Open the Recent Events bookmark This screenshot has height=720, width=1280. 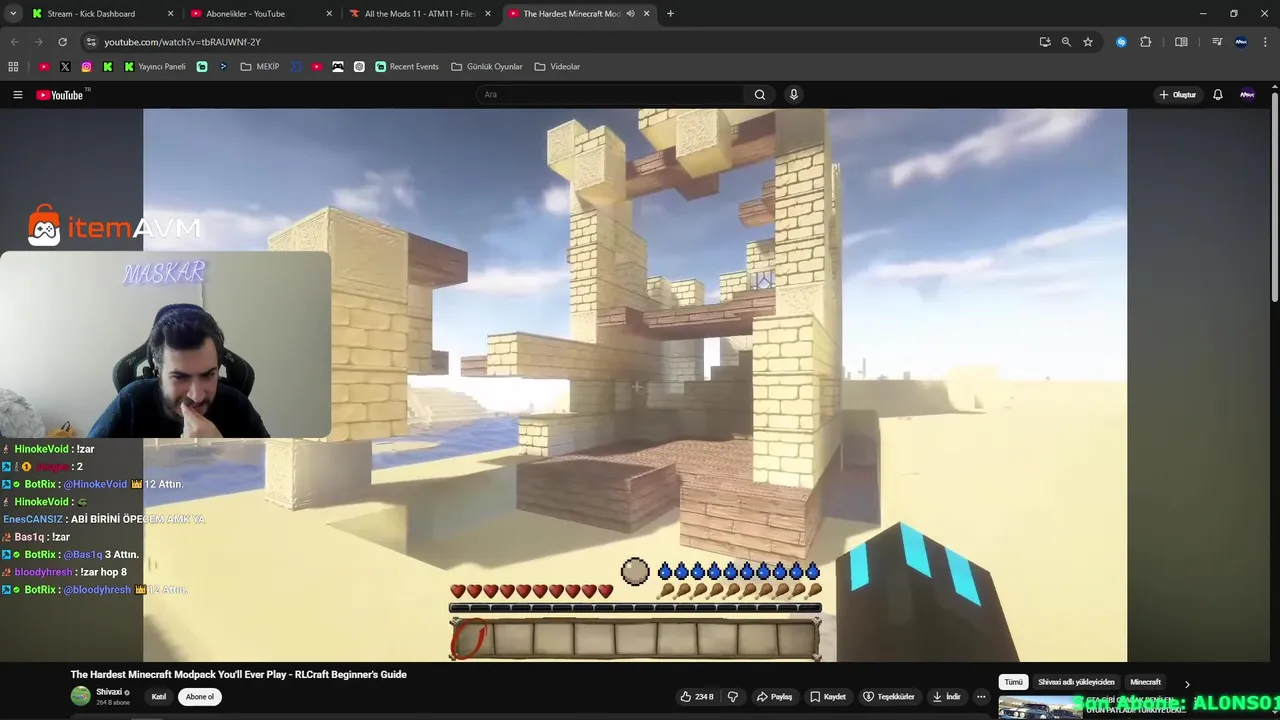coord(407,67)
